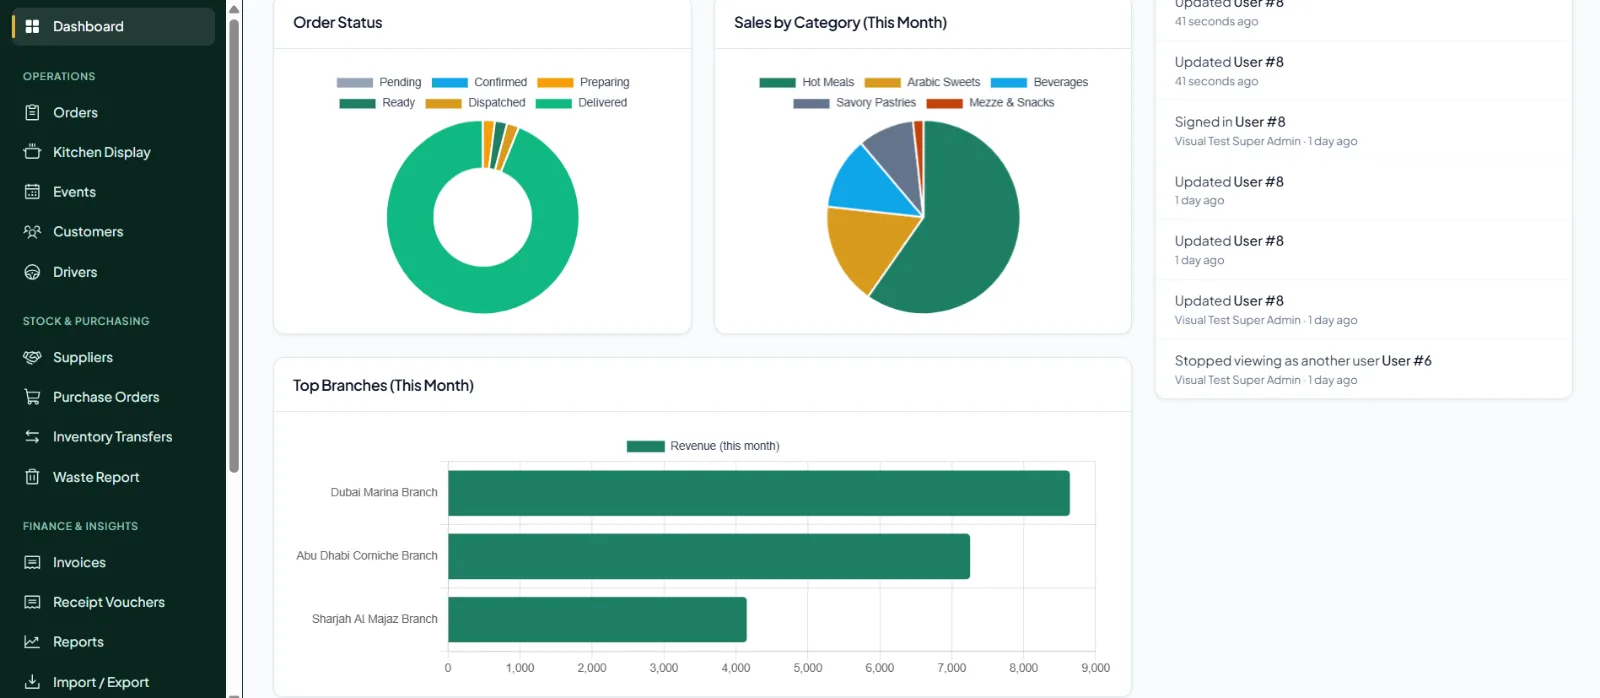Click the Events calendar icon

pyautogui.click(x=32, y=192)
